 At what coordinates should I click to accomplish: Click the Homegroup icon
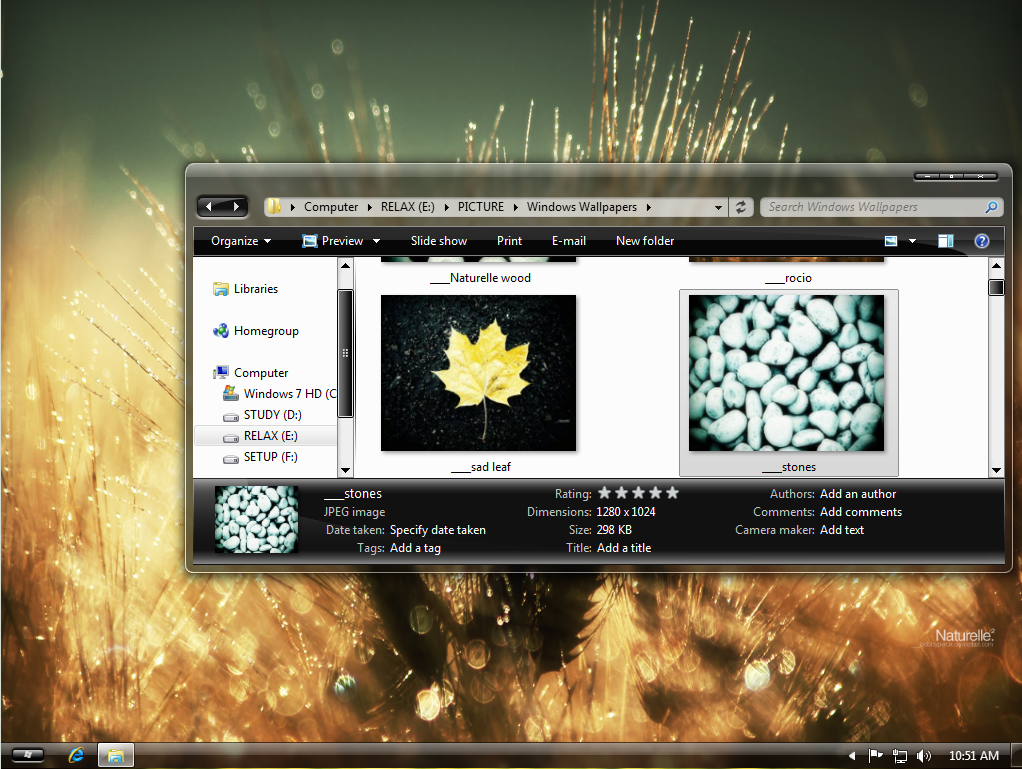221,330
